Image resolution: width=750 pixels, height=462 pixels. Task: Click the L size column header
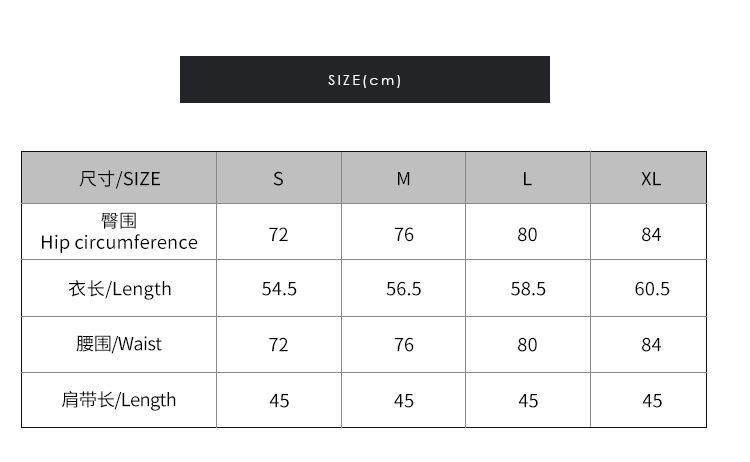[527, 179]
